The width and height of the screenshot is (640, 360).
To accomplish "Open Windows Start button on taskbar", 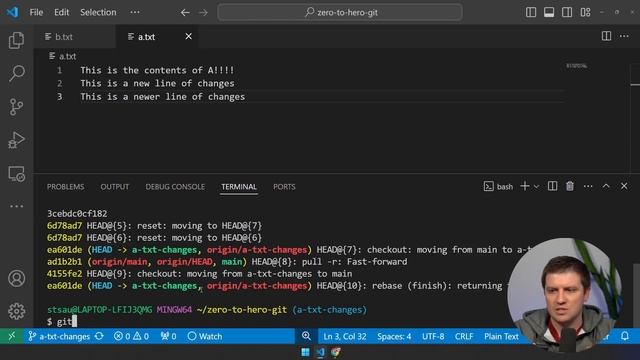I will pyautogui.click(x=305, y=352).
